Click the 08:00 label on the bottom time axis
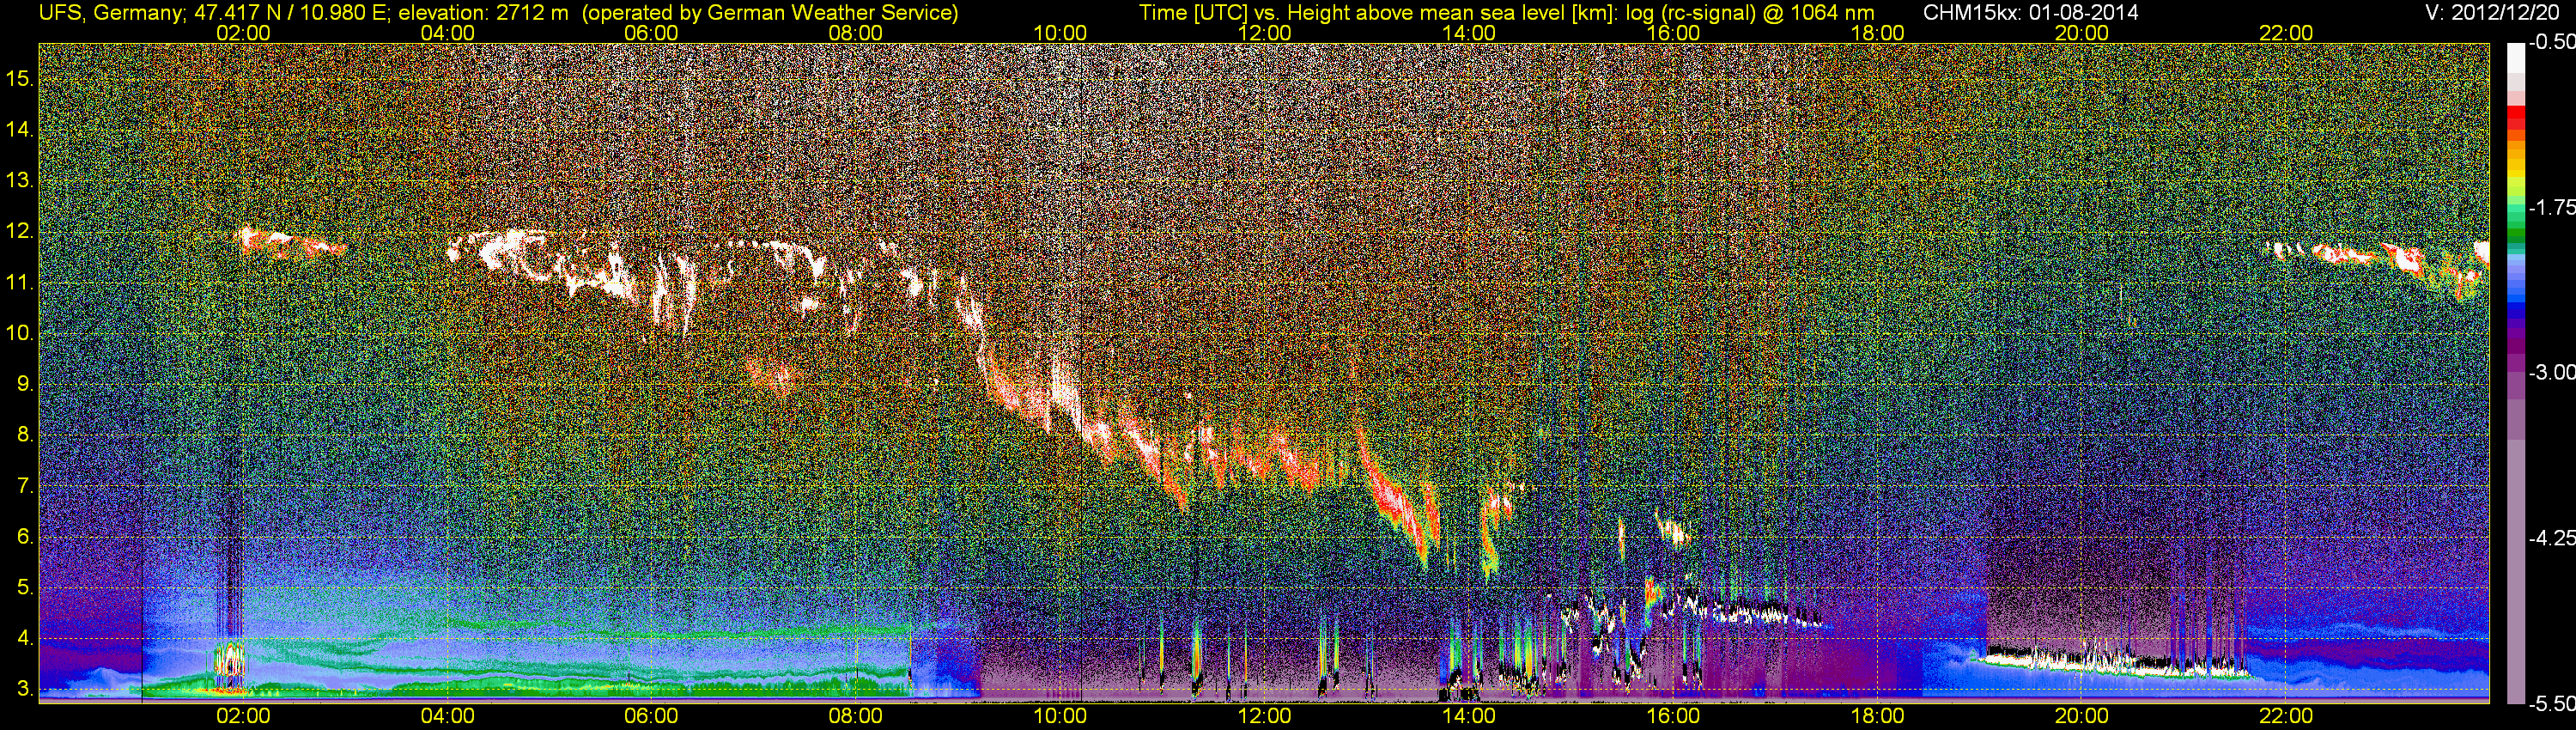The image size is (2576, 730). [x=856, y=716]
